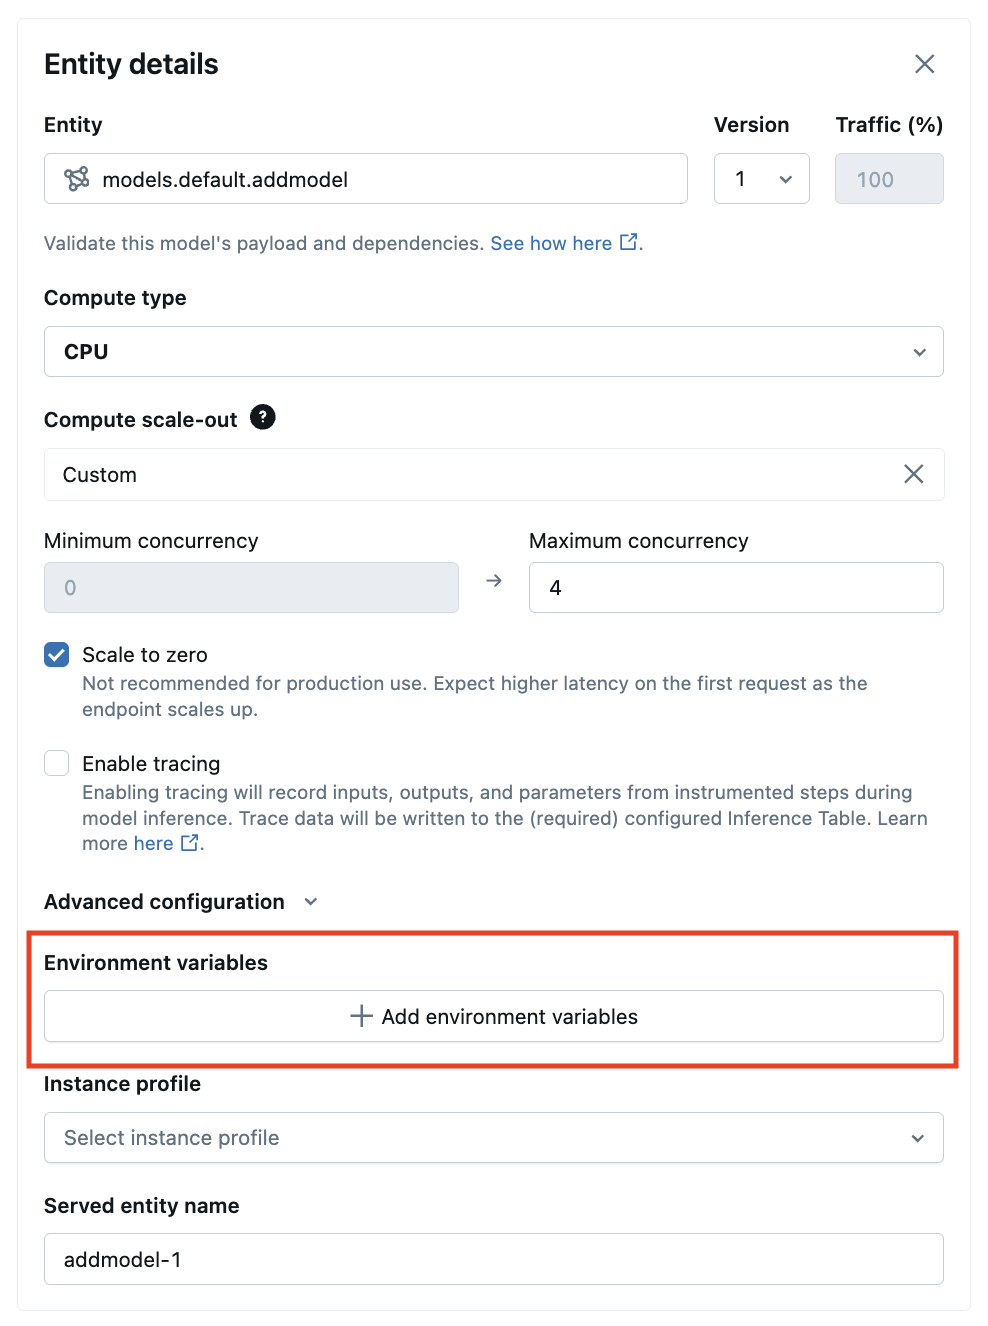Uncheck the Scale to zero checkbox
This screenshot has width=988, height=1326.
(x=56, y=654)
